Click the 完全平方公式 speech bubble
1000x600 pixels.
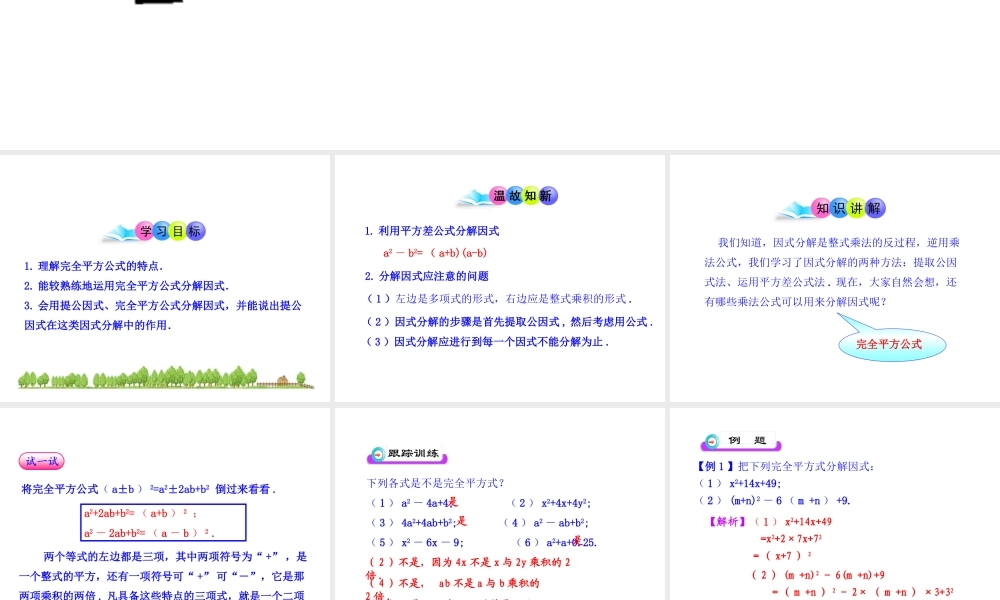[889, 344]
